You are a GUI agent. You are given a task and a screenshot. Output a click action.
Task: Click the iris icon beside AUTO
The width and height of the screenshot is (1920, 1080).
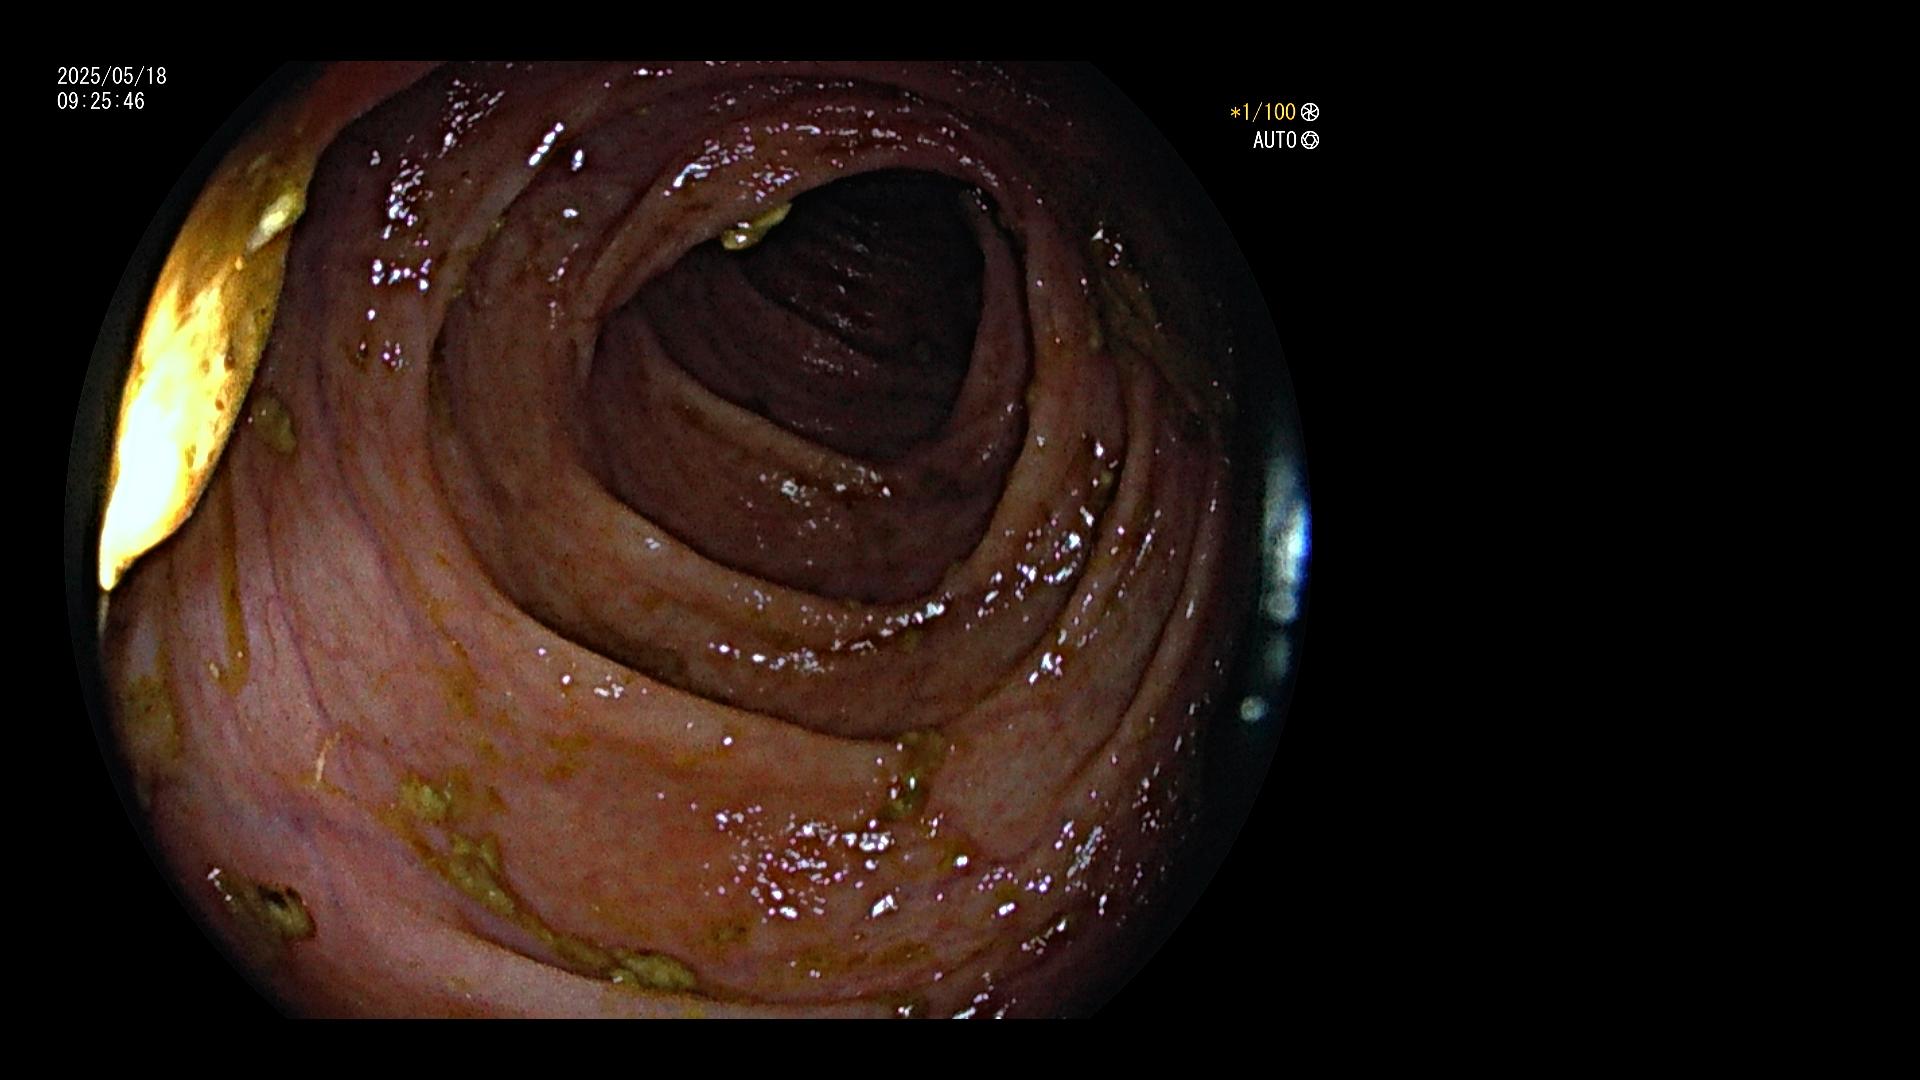pyautogui.click(x=1310, y=140)
